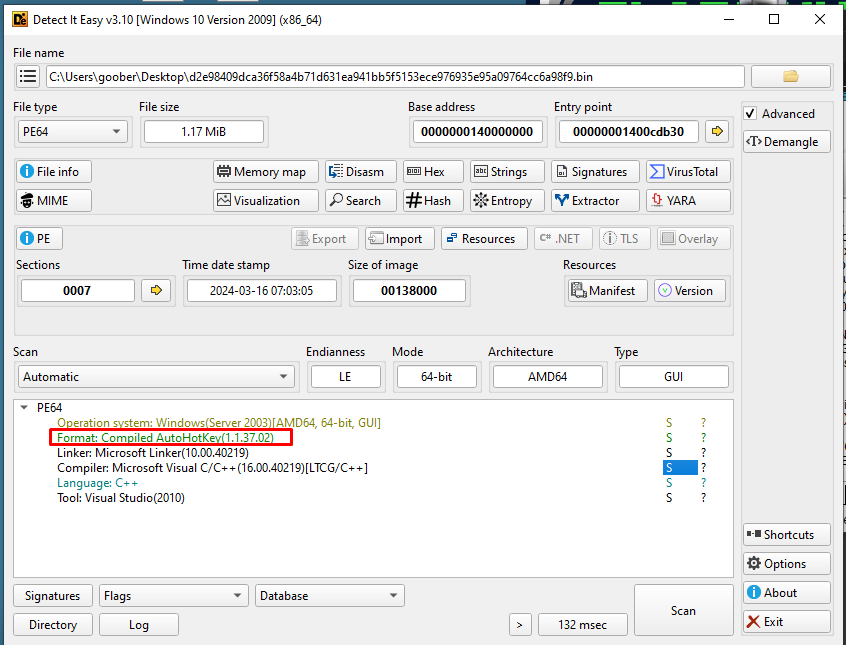
Task: Launch the Disasm view
Action: click(360, 172)
